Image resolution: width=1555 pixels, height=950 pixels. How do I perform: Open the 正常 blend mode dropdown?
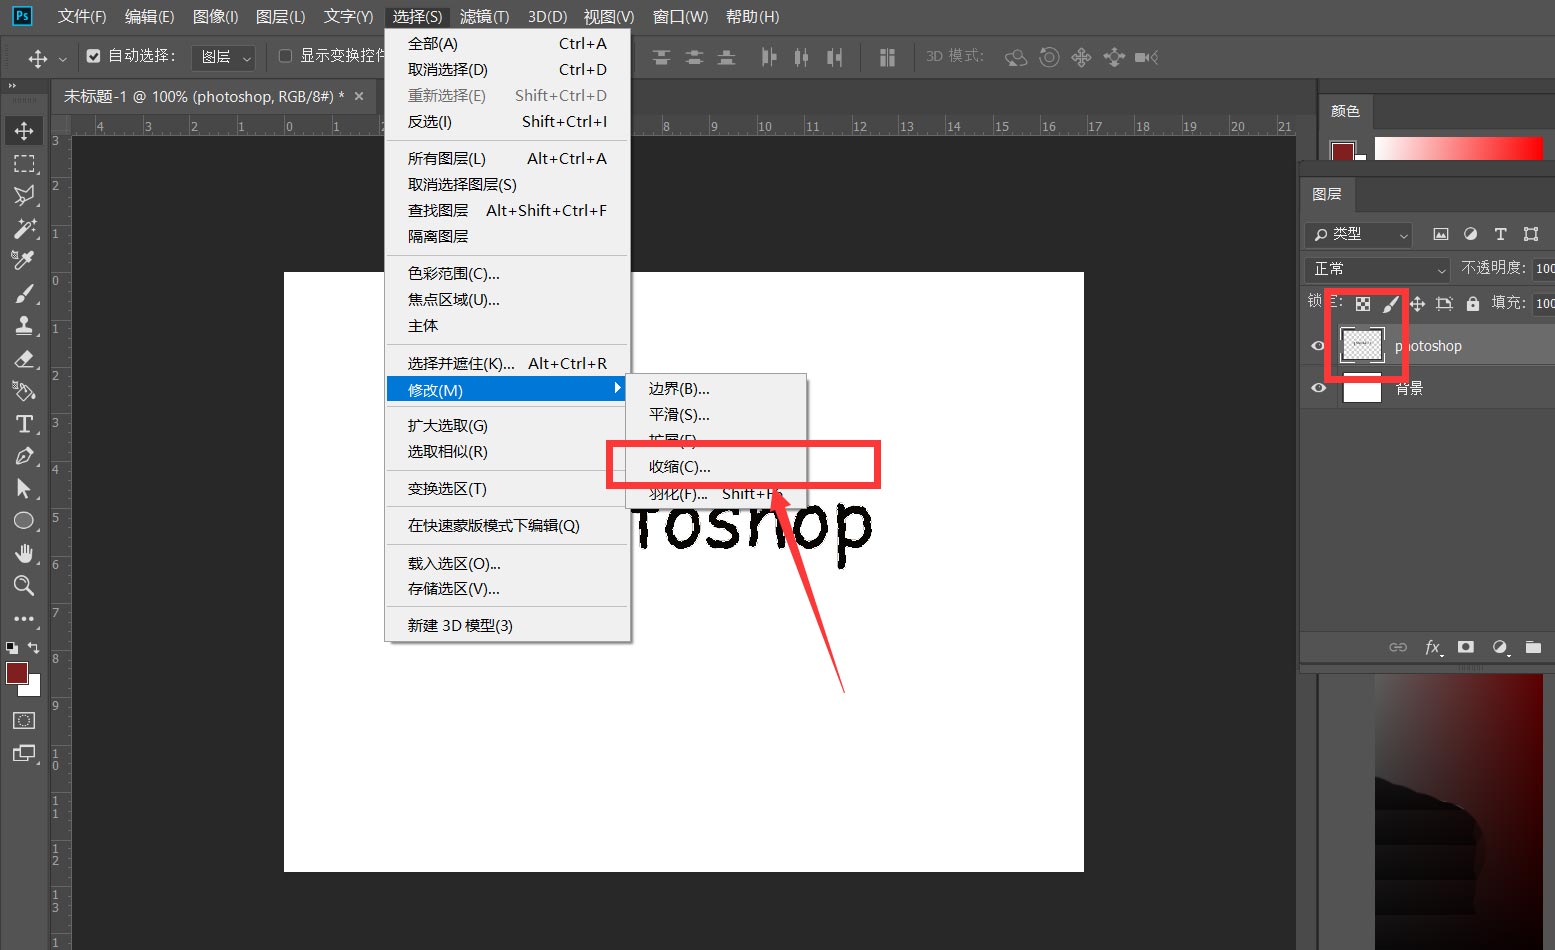click(x=1377, y=269)
